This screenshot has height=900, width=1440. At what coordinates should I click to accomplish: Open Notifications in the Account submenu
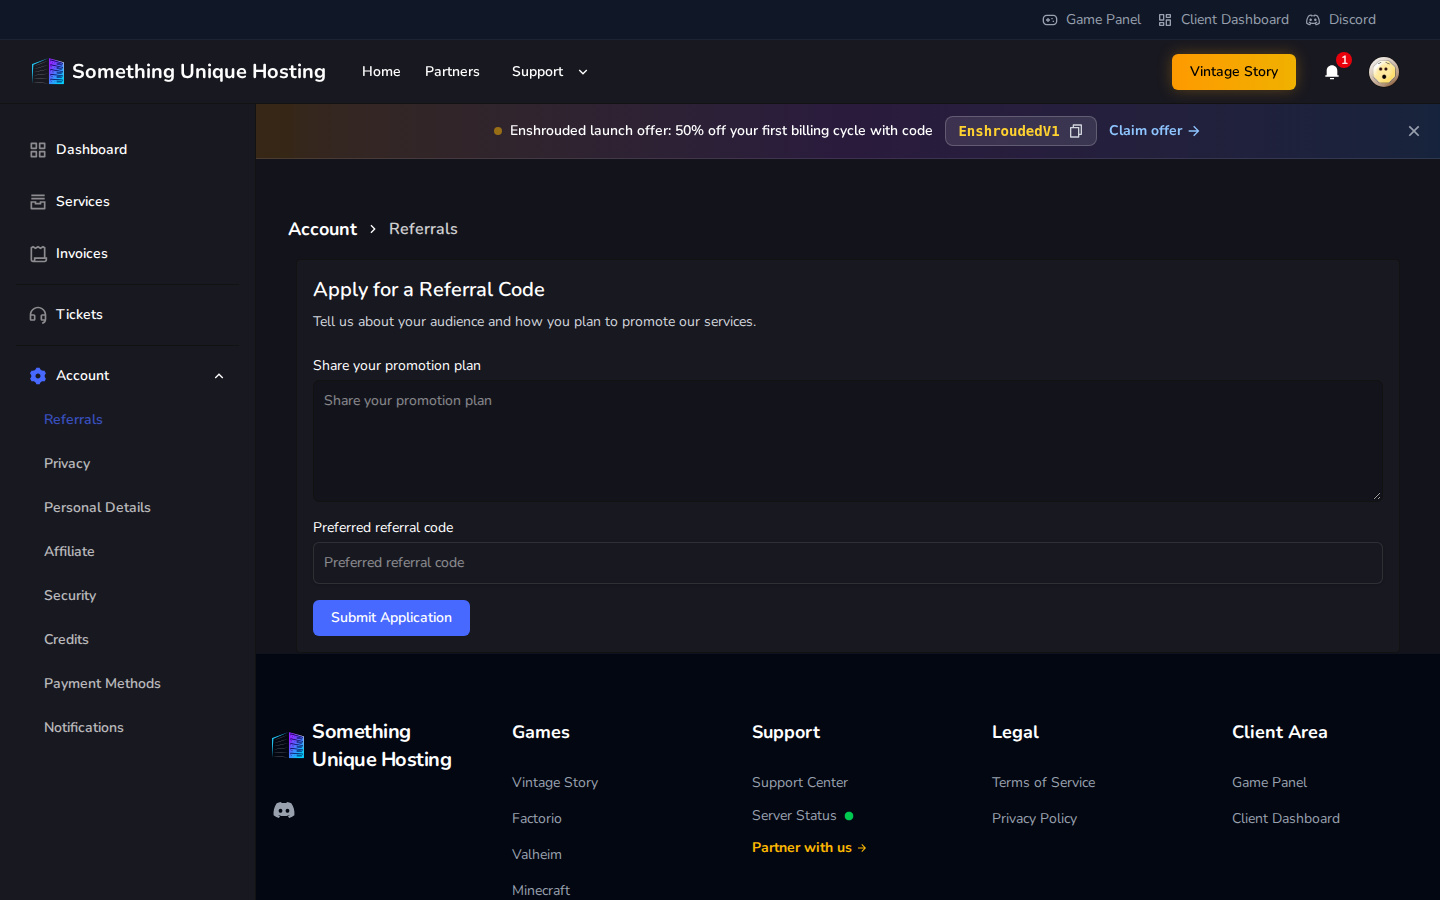coord(84,728)
